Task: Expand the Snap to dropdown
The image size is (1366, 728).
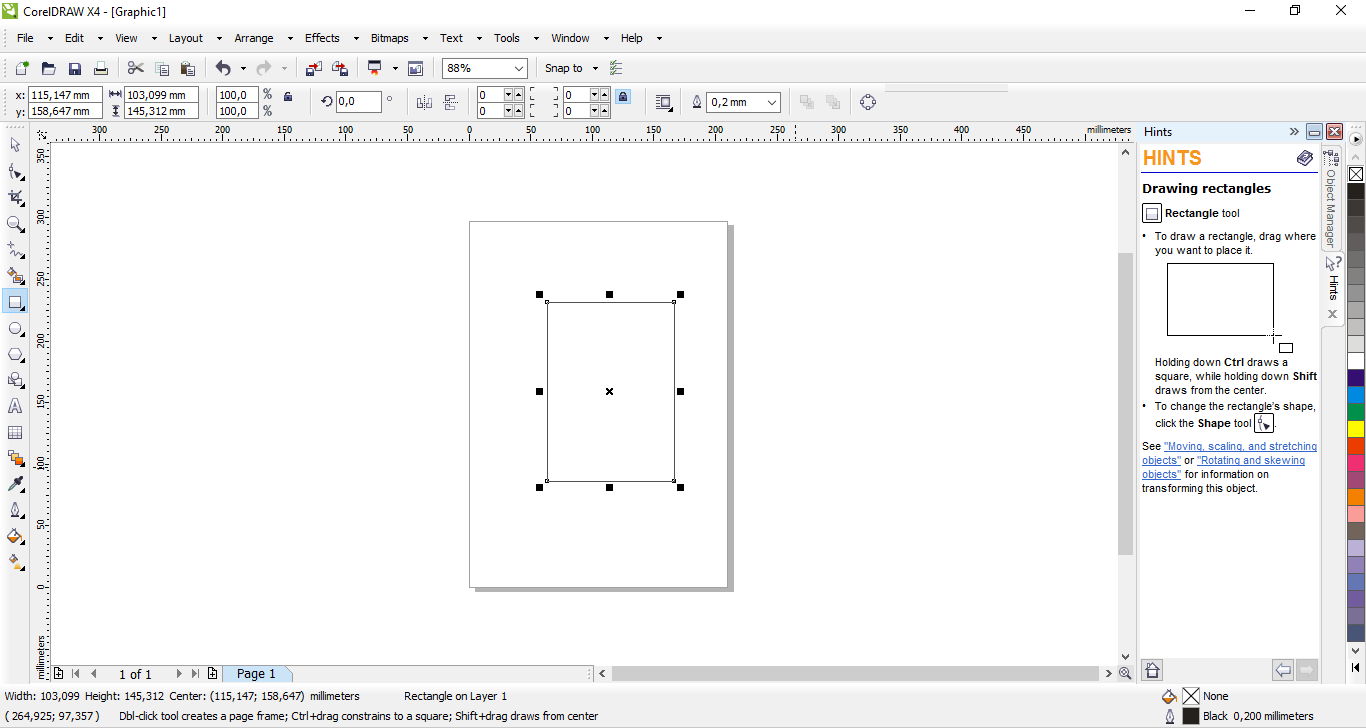Action: 595,68
